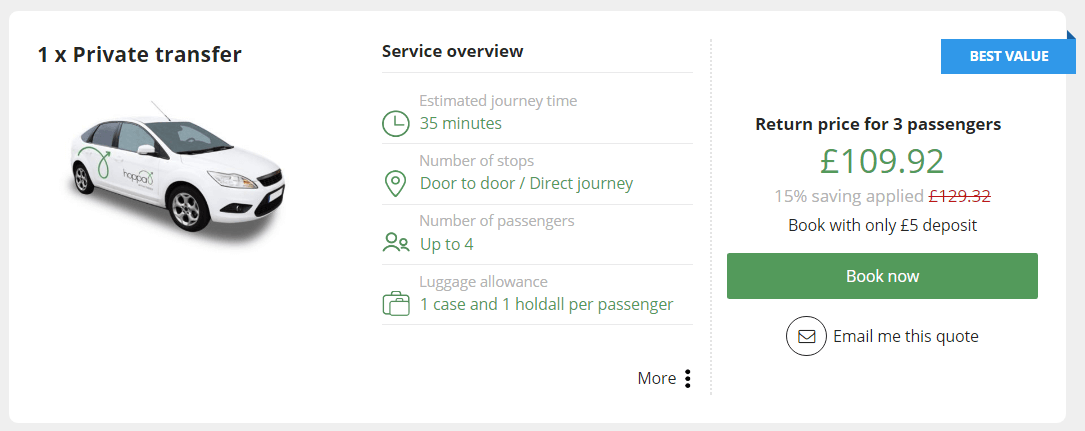Click Book with only £5 deposit text
Screen dimensions: 1085x431
pyautogui.click(x=882, y=225)
